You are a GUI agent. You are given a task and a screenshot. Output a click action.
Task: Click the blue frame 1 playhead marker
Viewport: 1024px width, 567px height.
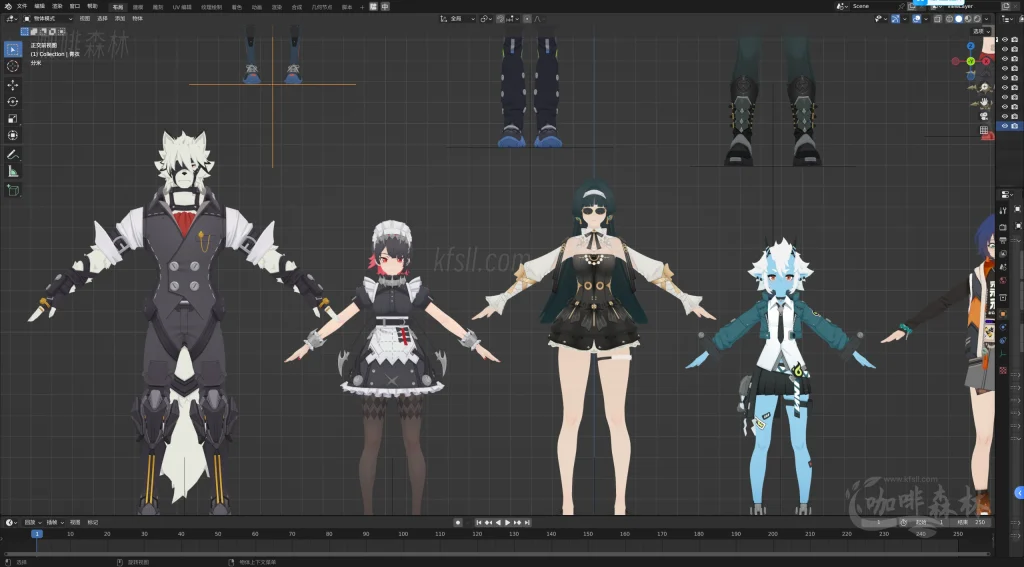[x=37, y=534]
